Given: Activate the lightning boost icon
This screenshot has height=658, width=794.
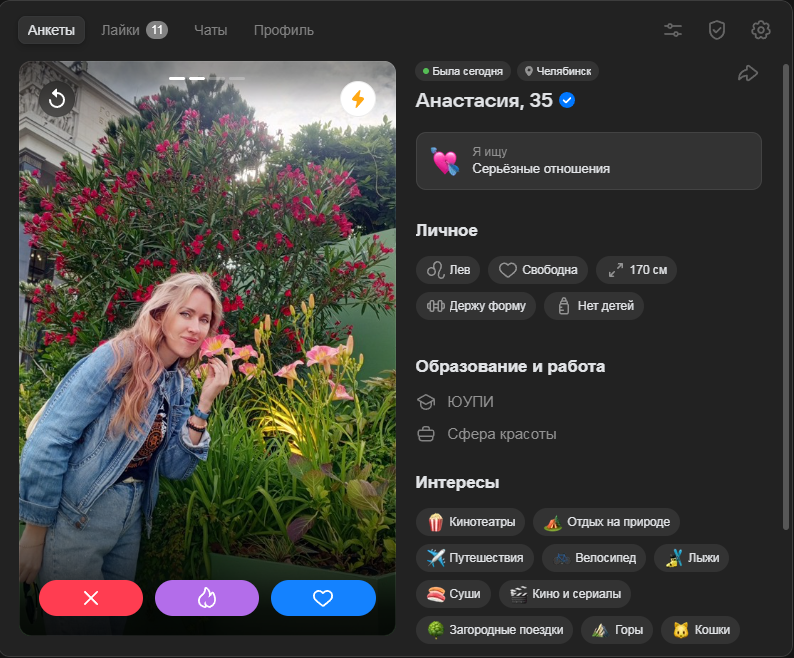Looking at the screenshot, I should coord(357,98).
